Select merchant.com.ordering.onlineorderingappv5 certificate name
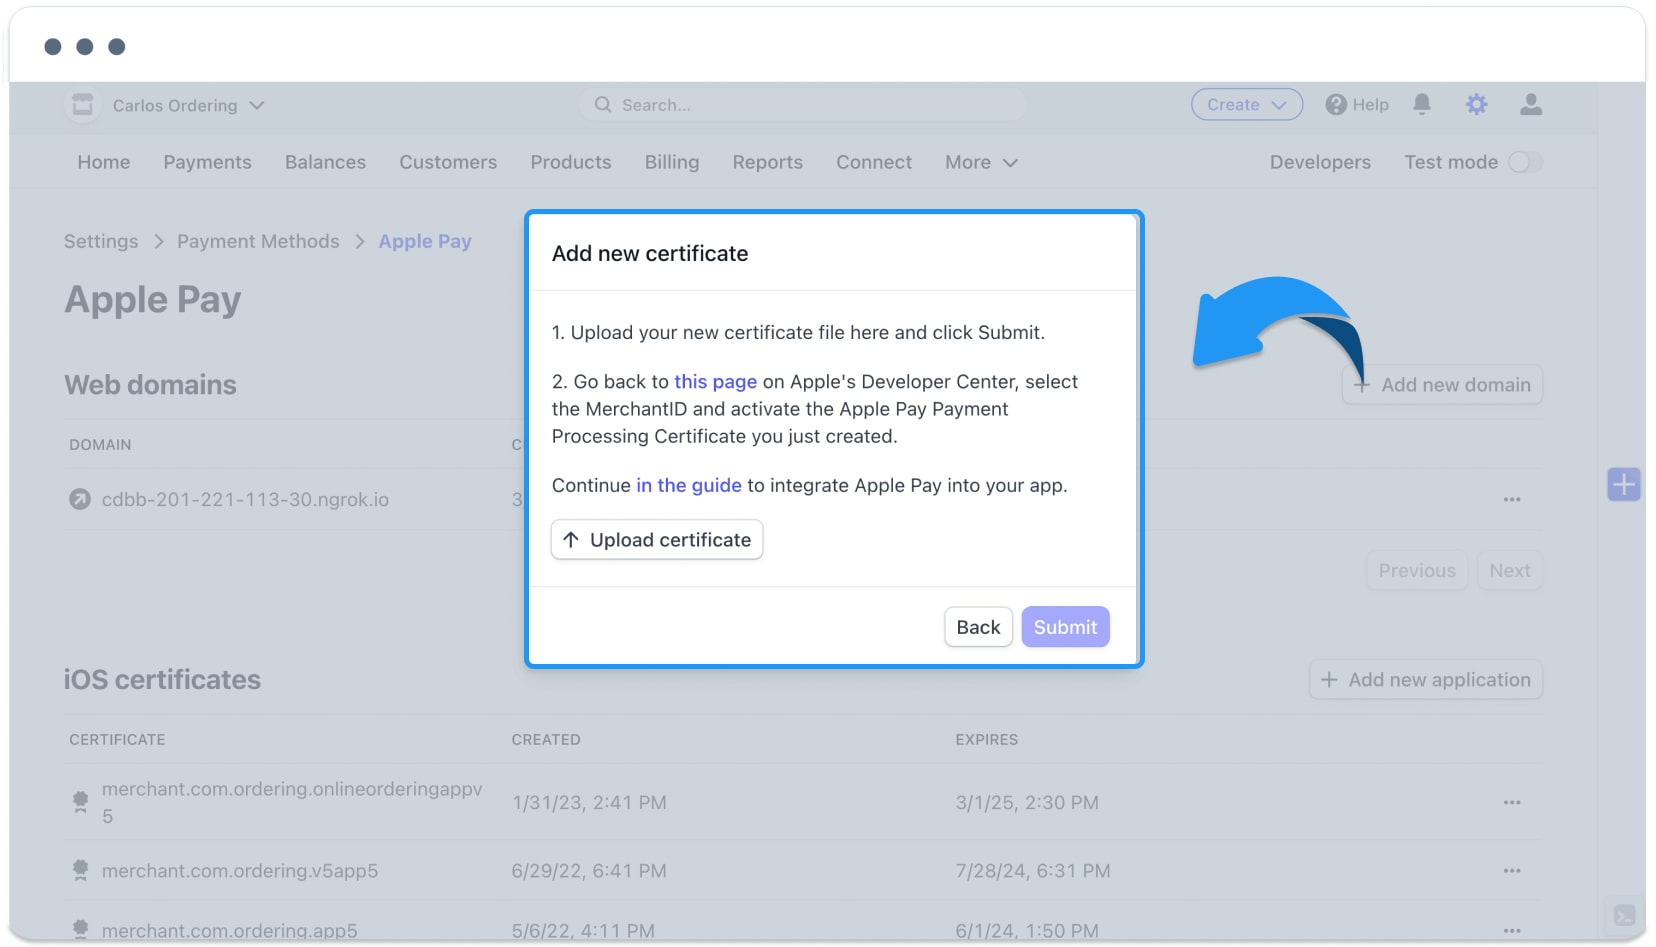 [x=292, y=802]
